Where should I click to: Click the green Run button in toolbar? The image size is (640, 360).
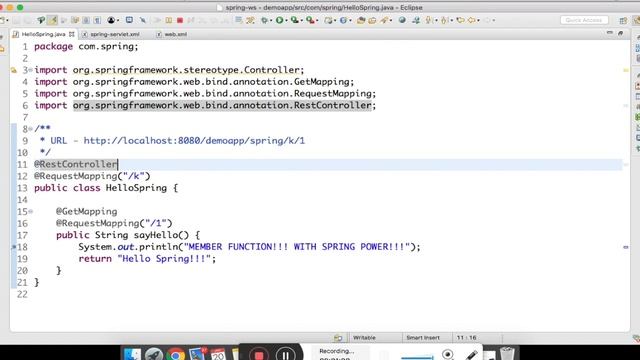click(280, 20)
